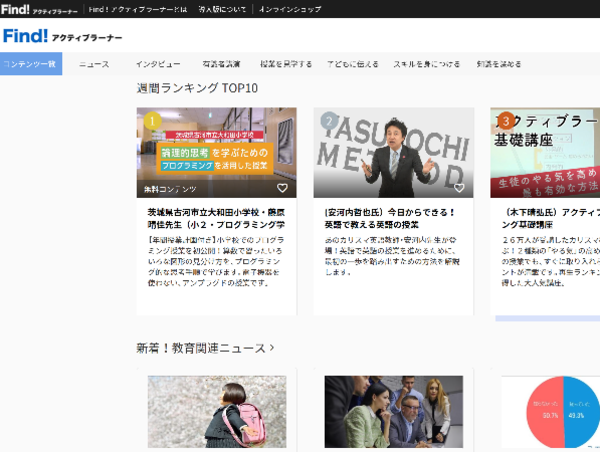Open スキルを身につける navigation item

(427, 64)
